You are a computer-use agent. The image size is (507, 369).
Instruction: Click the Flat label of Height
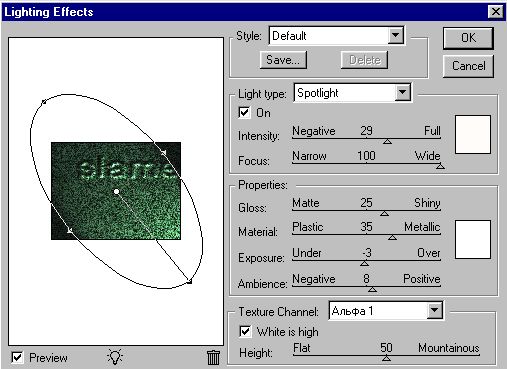[302, 348]
